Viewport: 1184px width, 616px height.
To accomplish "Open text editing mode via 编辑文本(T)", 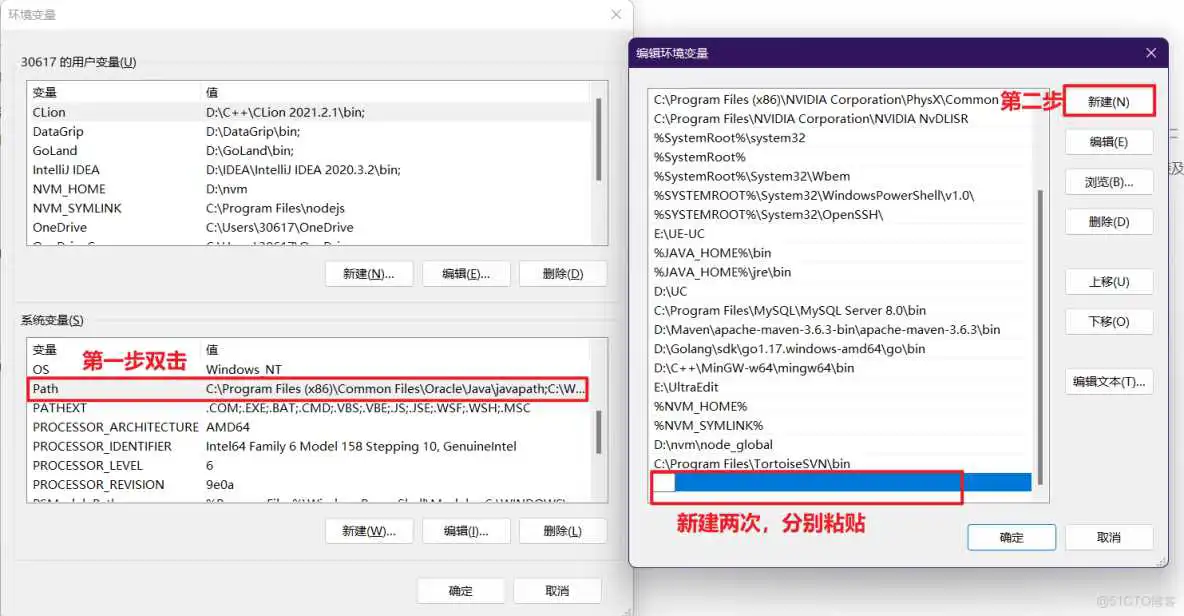I will point(1109,381).
